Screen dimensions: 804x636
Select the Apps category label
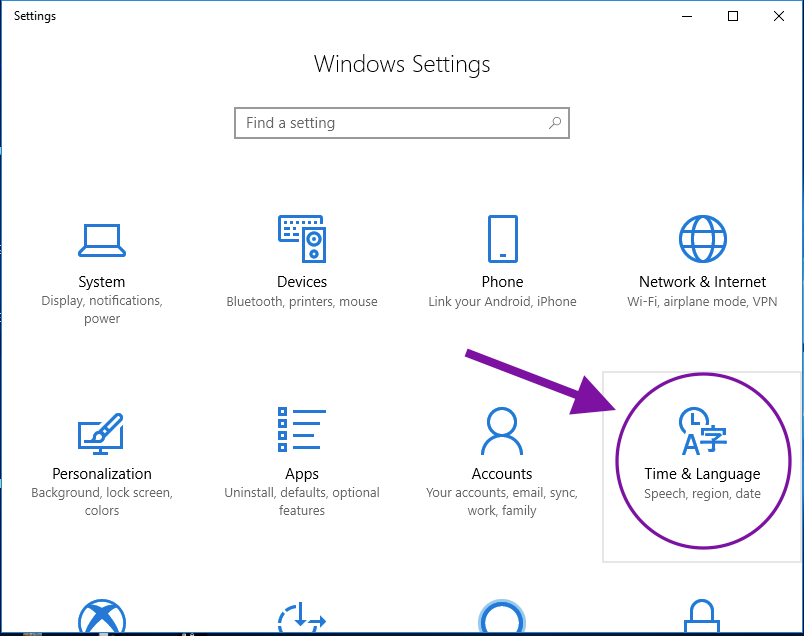coord(302,474)
